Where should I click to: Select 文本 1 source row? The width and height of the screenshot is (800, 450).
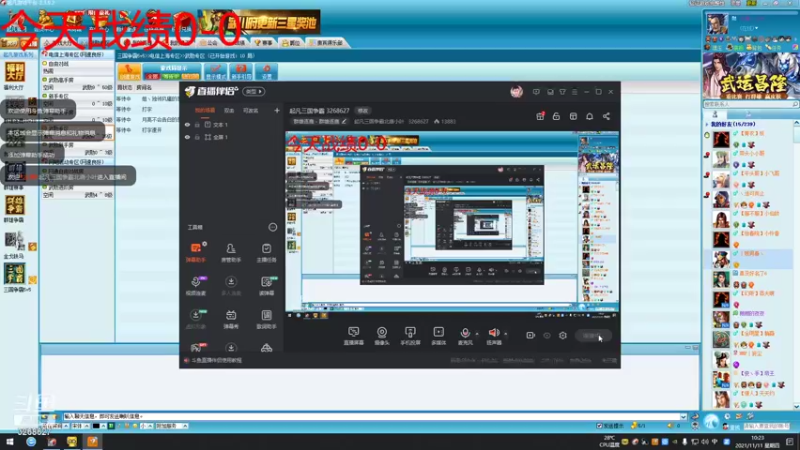pyautogui.click(x=231, y=124)
